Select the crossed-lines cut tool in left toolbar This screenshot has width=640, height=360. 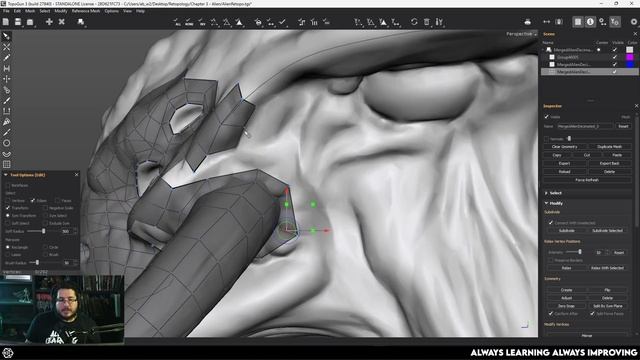tap(7, 47)
